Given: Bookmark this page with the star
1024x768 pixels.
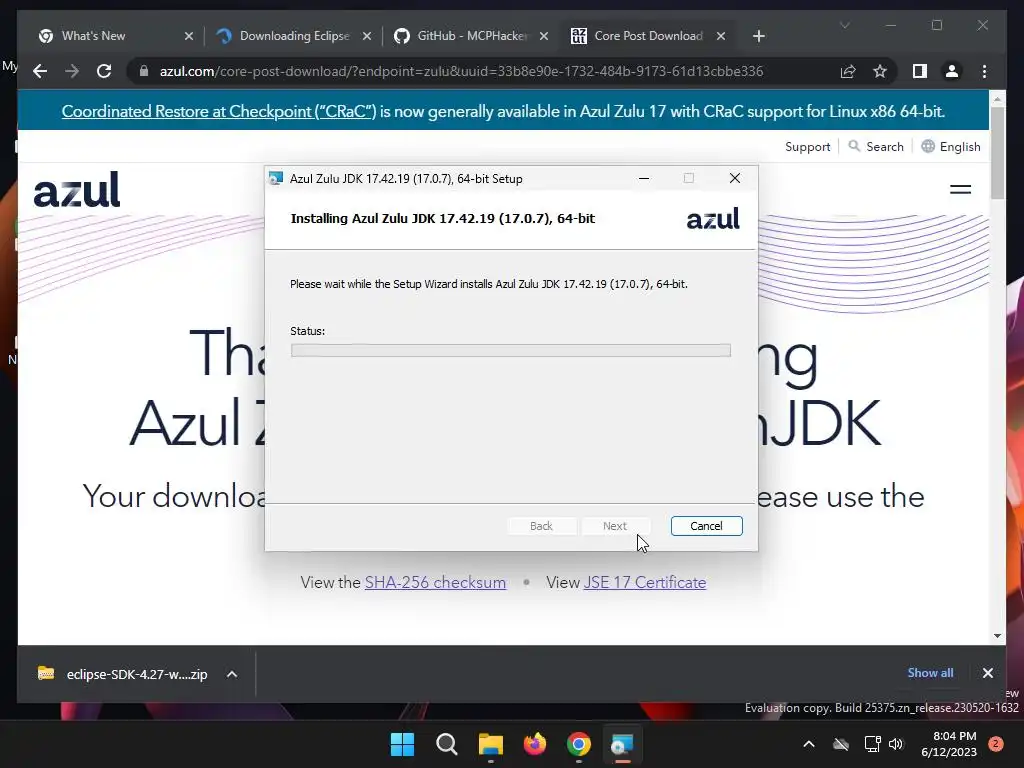Looking at the screenshot, I should point(880,71).
